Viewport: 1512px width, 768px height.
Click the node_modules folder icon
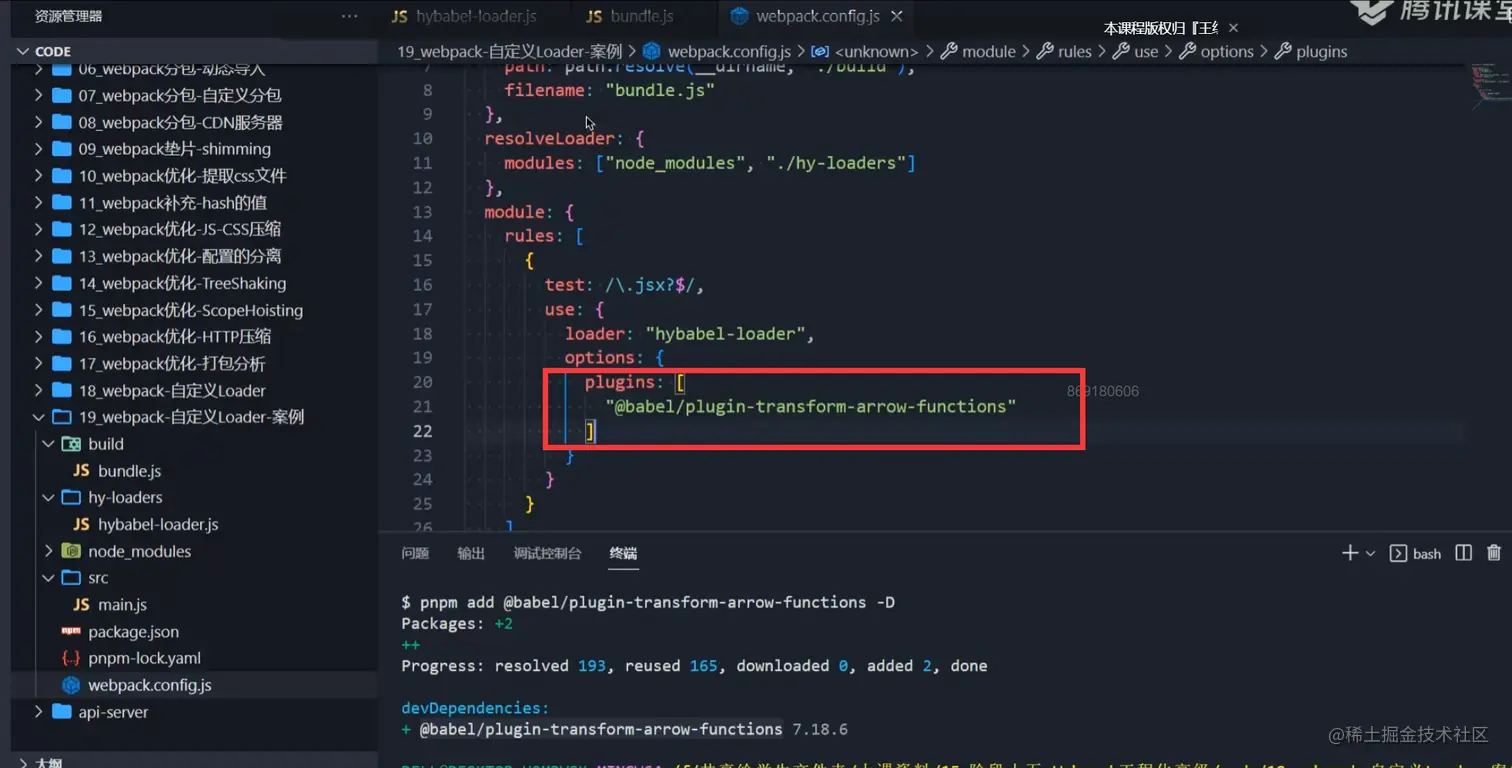(x=71, y=551)
